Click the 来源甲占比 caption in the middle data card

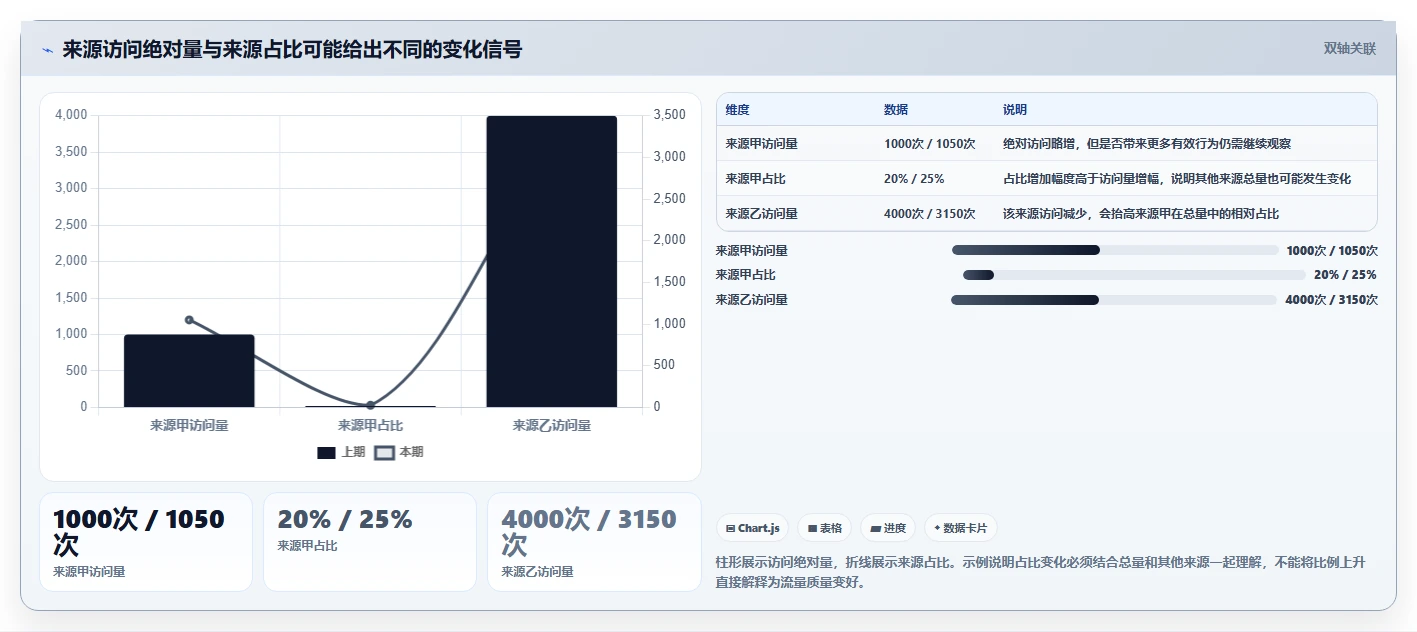(x=307, y=546)
